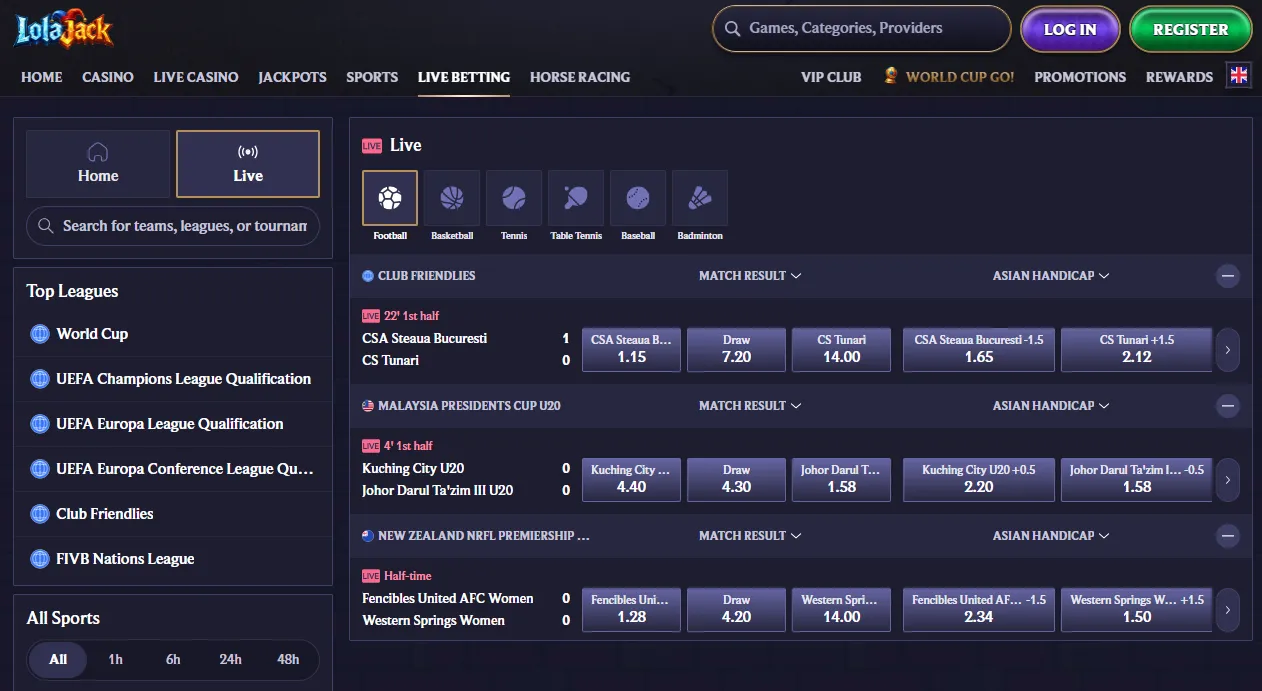Open Match Result dropdown for Malaysia Presidents Cup U20
1262x691 pixels.
[750, 406]
